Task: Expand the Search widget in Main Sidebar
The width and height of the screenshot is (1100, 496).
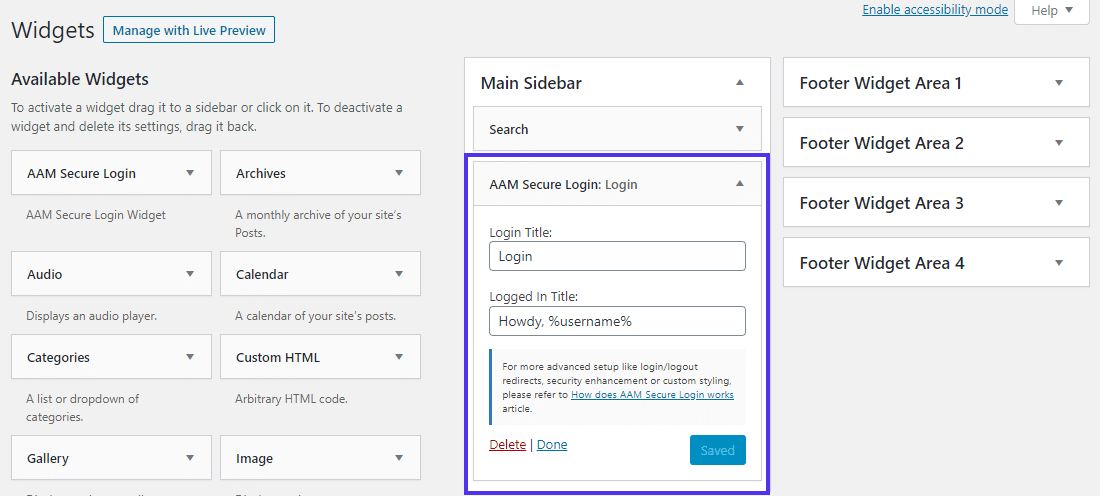Action: [x=740, y=129]
